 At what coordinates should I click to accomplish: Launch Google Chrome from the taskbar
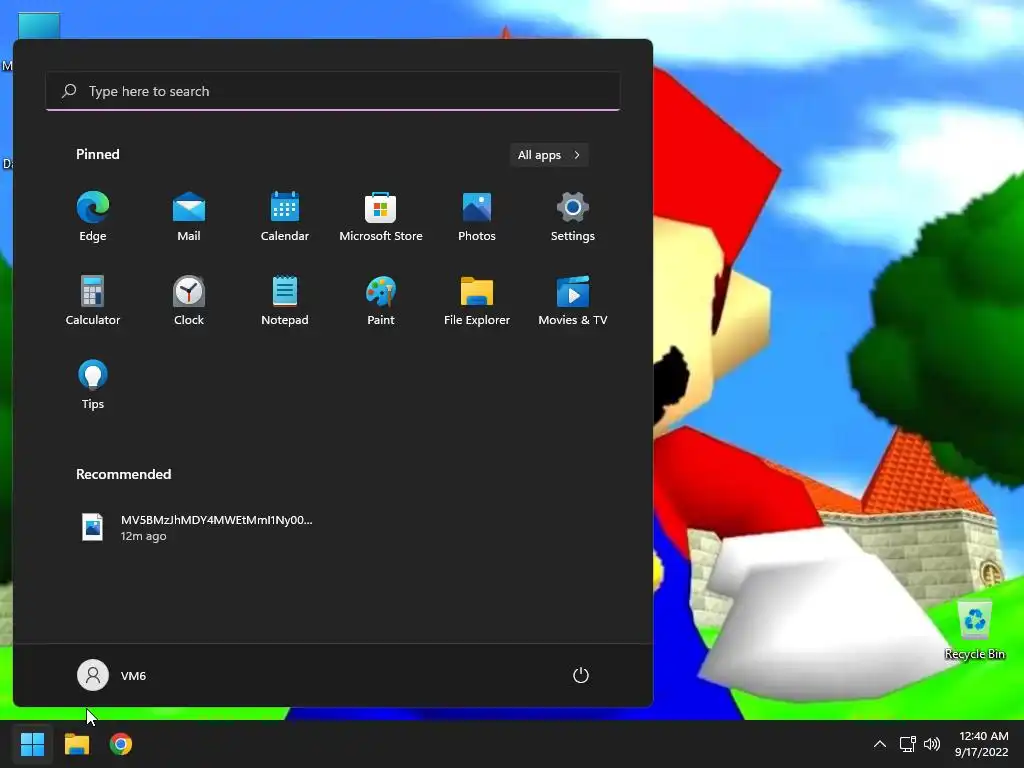(x=121, y=744)
